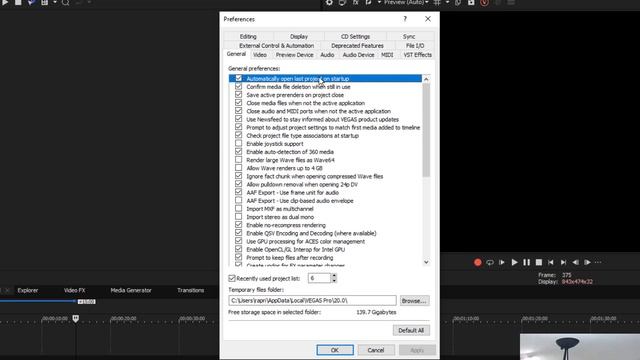Copy snapshot to clipboard icon
Image resolution: width=640 pixels, height=360 pixels.
(458, 2)
